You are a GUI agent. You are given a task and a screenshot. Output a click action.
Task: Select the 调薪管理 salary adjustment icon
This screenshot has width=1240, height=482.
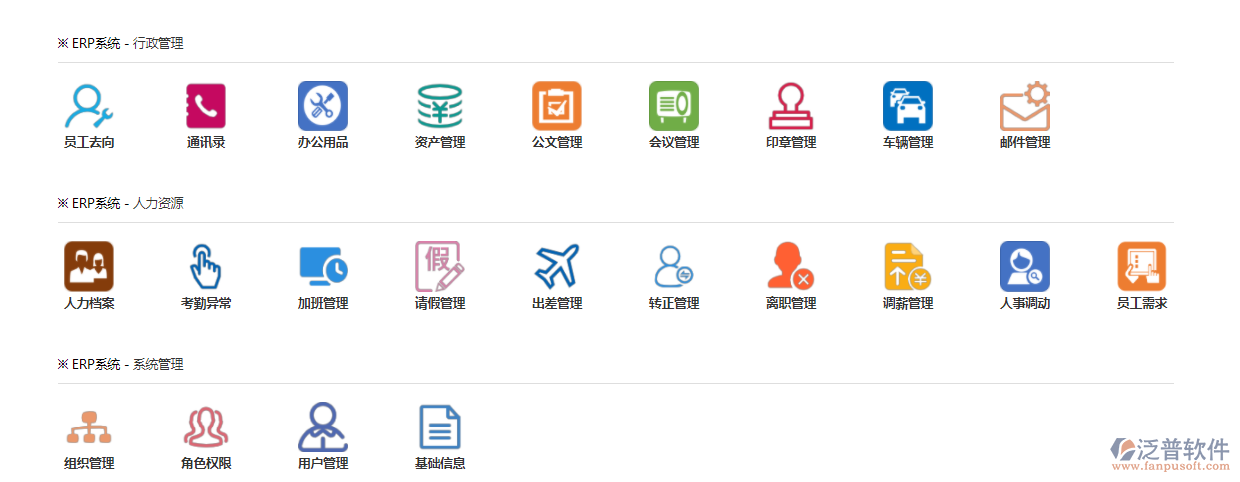pyautogui.click(x=908, y=266)
